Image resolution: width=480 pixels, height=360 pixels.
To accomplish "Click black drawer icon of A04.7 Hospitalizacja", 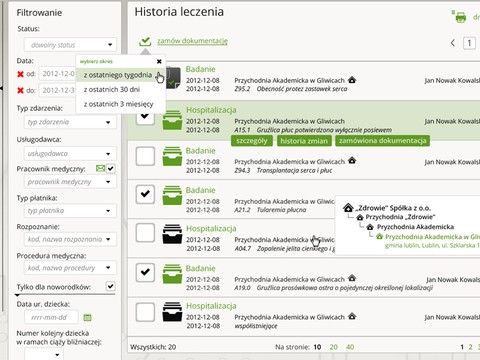I will (172, 234).
